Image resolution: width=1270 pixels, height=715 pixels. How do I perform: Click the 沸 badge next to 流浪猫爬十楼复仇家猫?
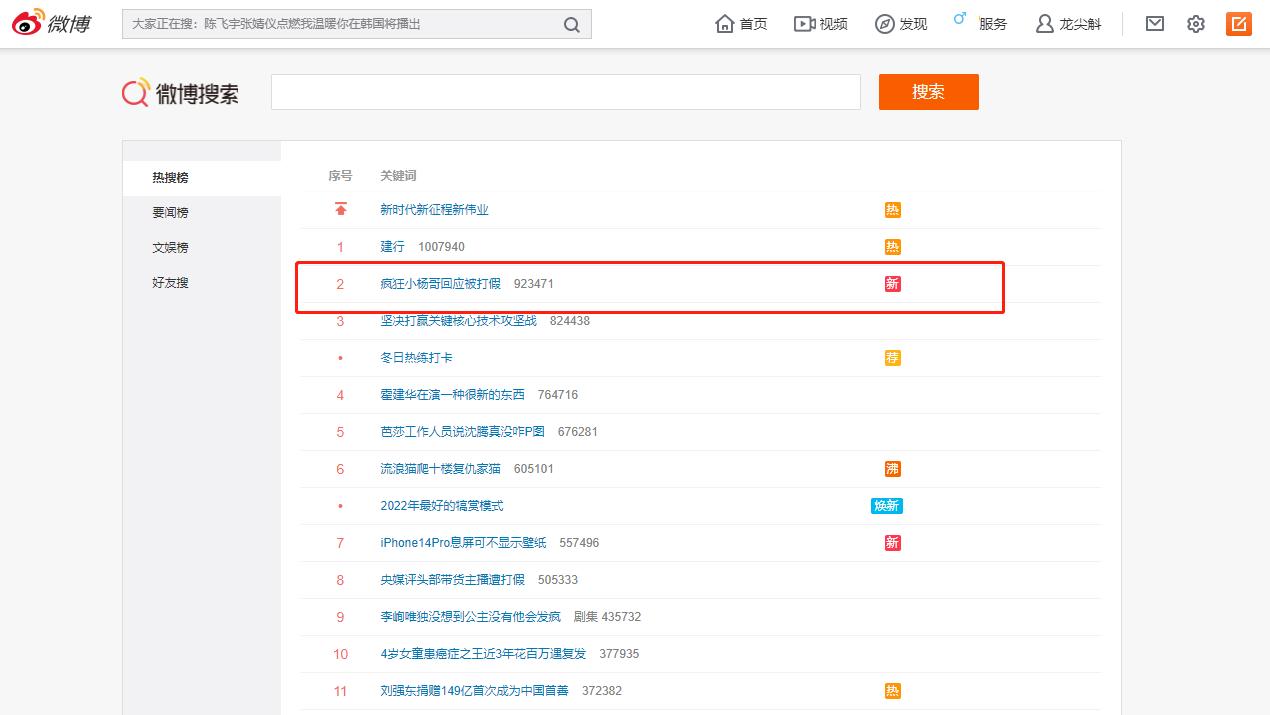coord(893,468)
